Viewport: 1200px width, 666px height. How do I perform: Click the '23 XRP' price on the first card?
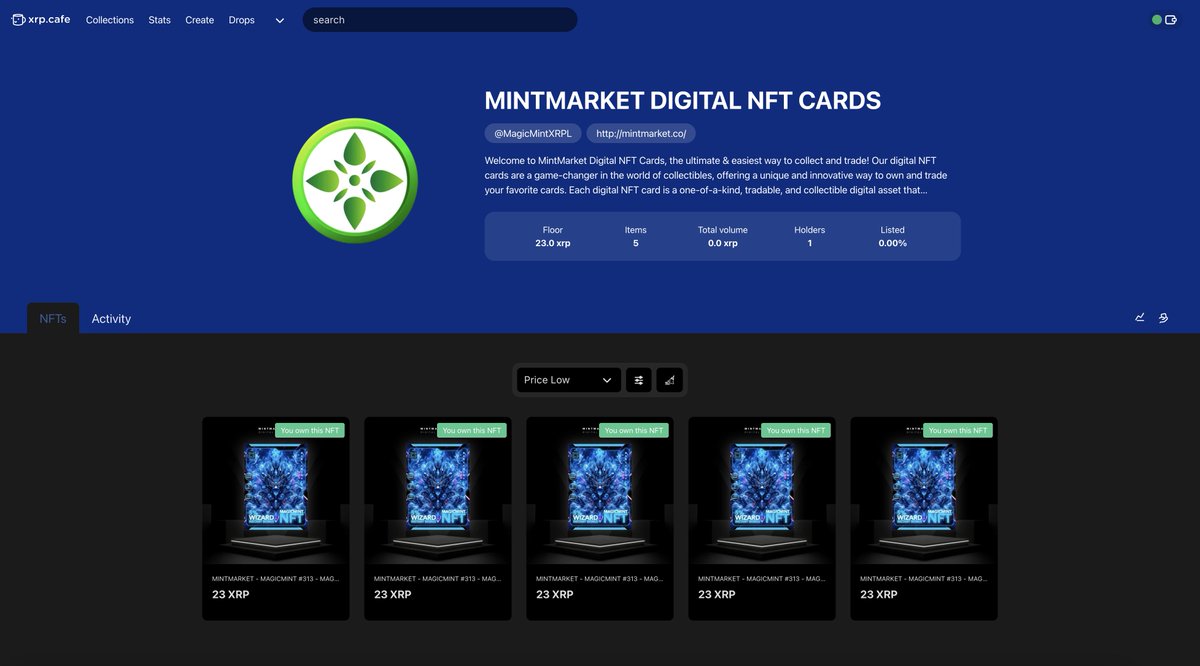click(231, 594)
